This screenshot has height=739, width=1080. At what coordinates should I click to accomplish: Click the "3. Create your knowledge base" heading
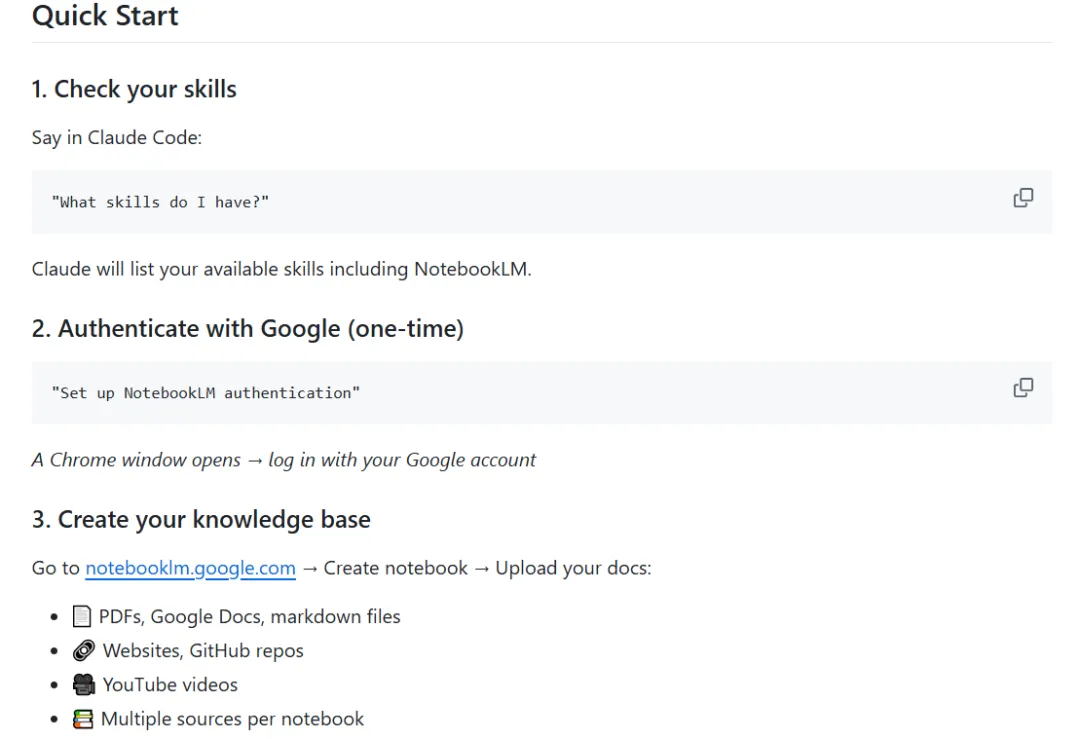coord(201,519)
